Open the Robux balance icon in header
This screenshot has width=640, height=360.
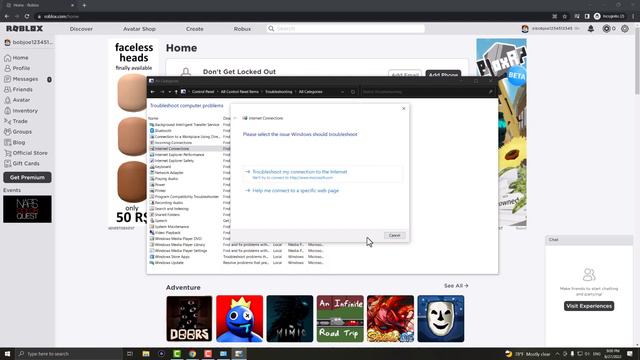607,29
